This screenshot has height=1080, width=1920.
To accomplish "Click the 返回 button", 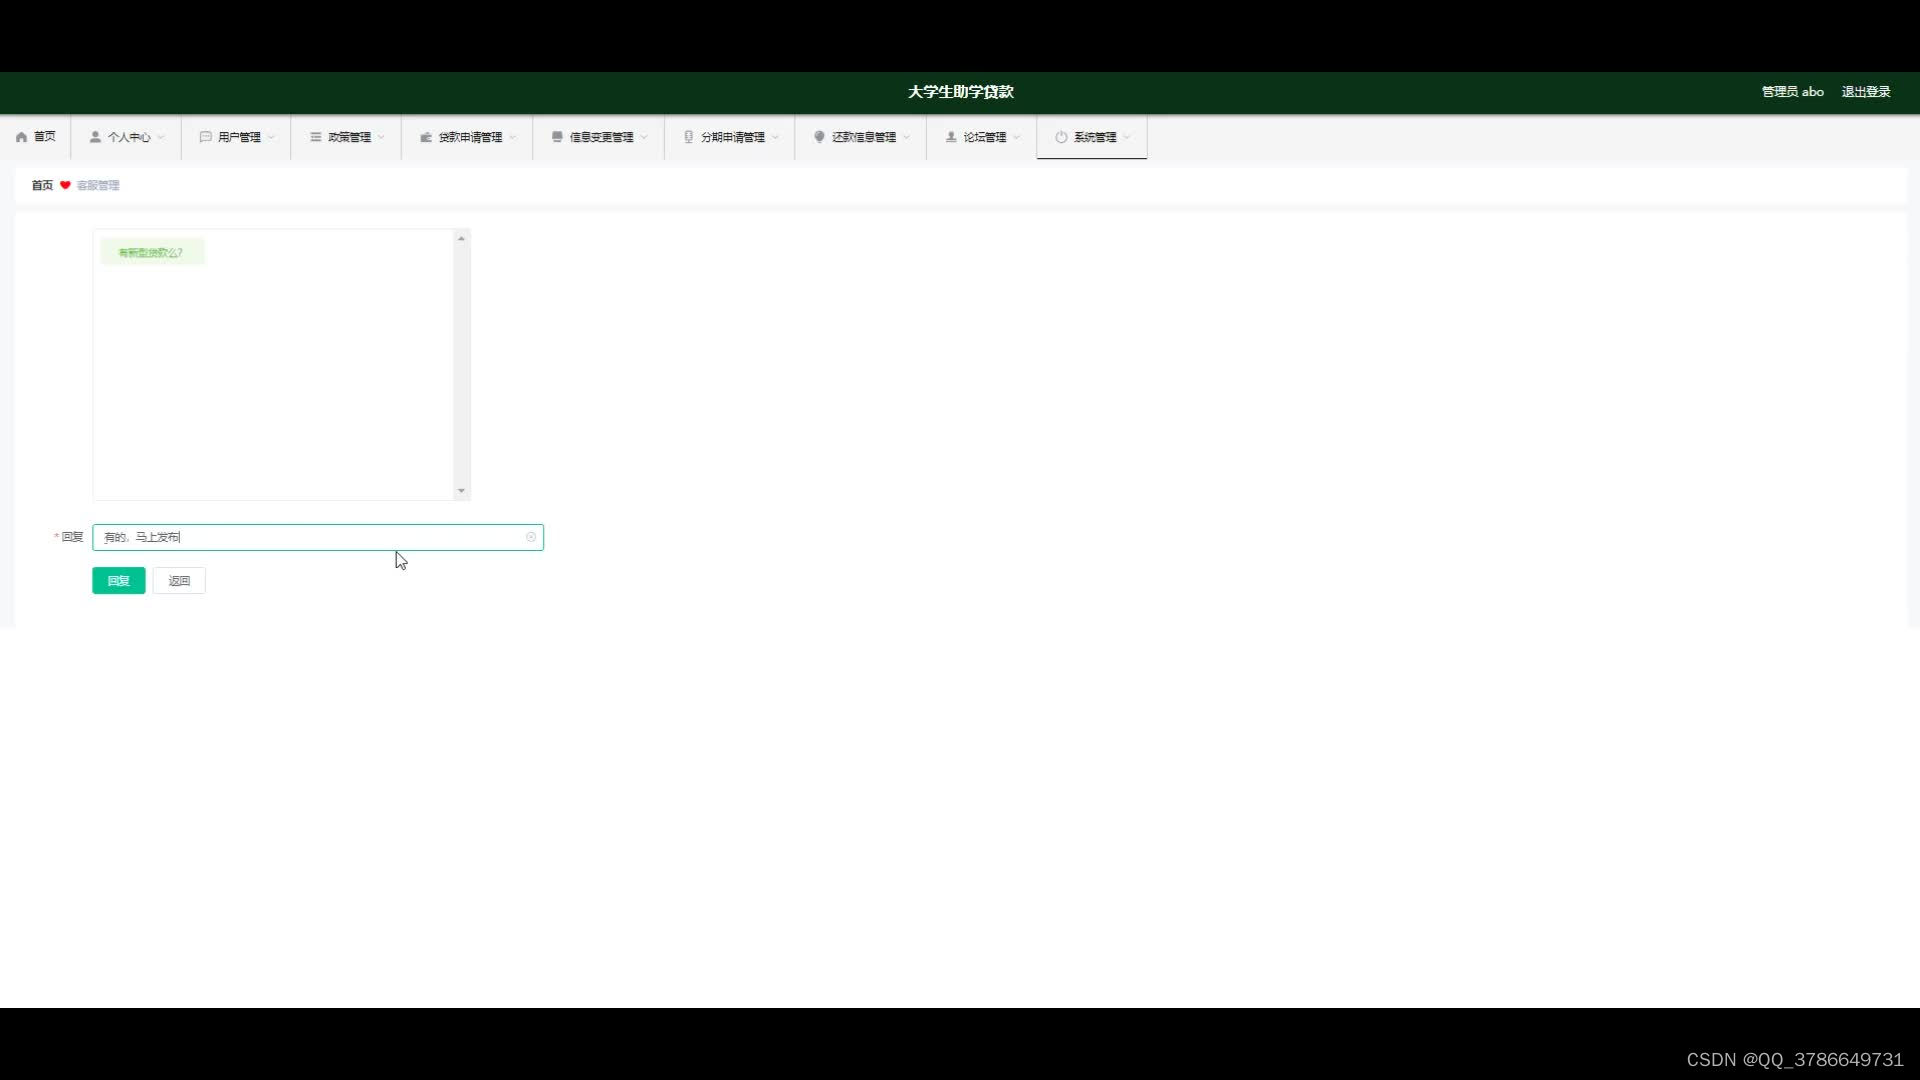I will (x=179, y=581).
